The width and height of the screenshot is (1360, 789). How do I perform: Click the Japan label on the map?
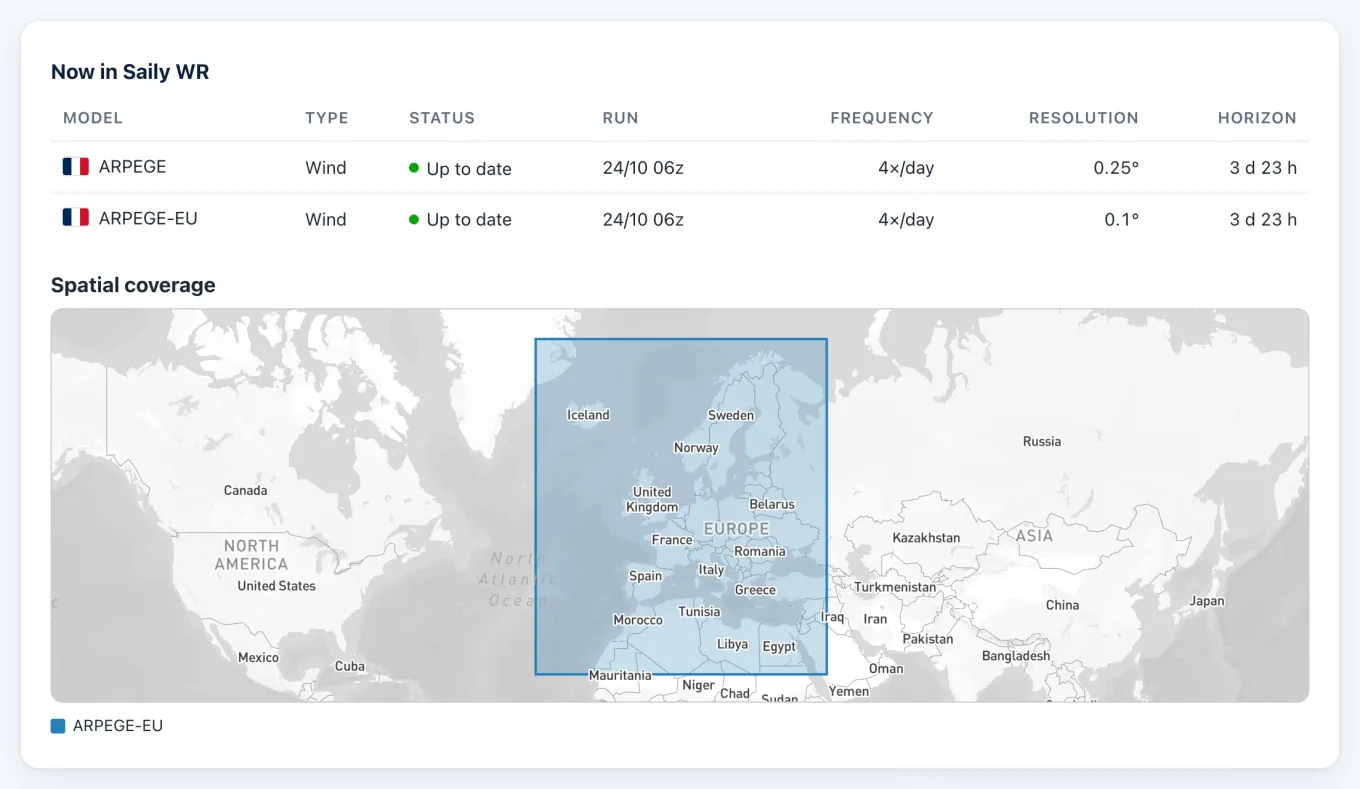click(x=1207, y=601)
